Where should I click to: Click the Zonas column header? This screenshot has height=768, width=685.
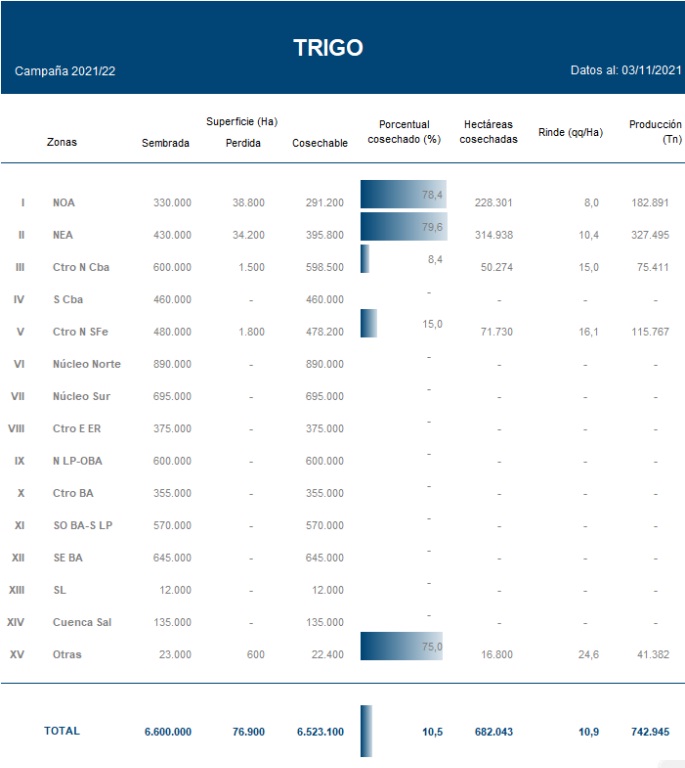click(61, 142)
